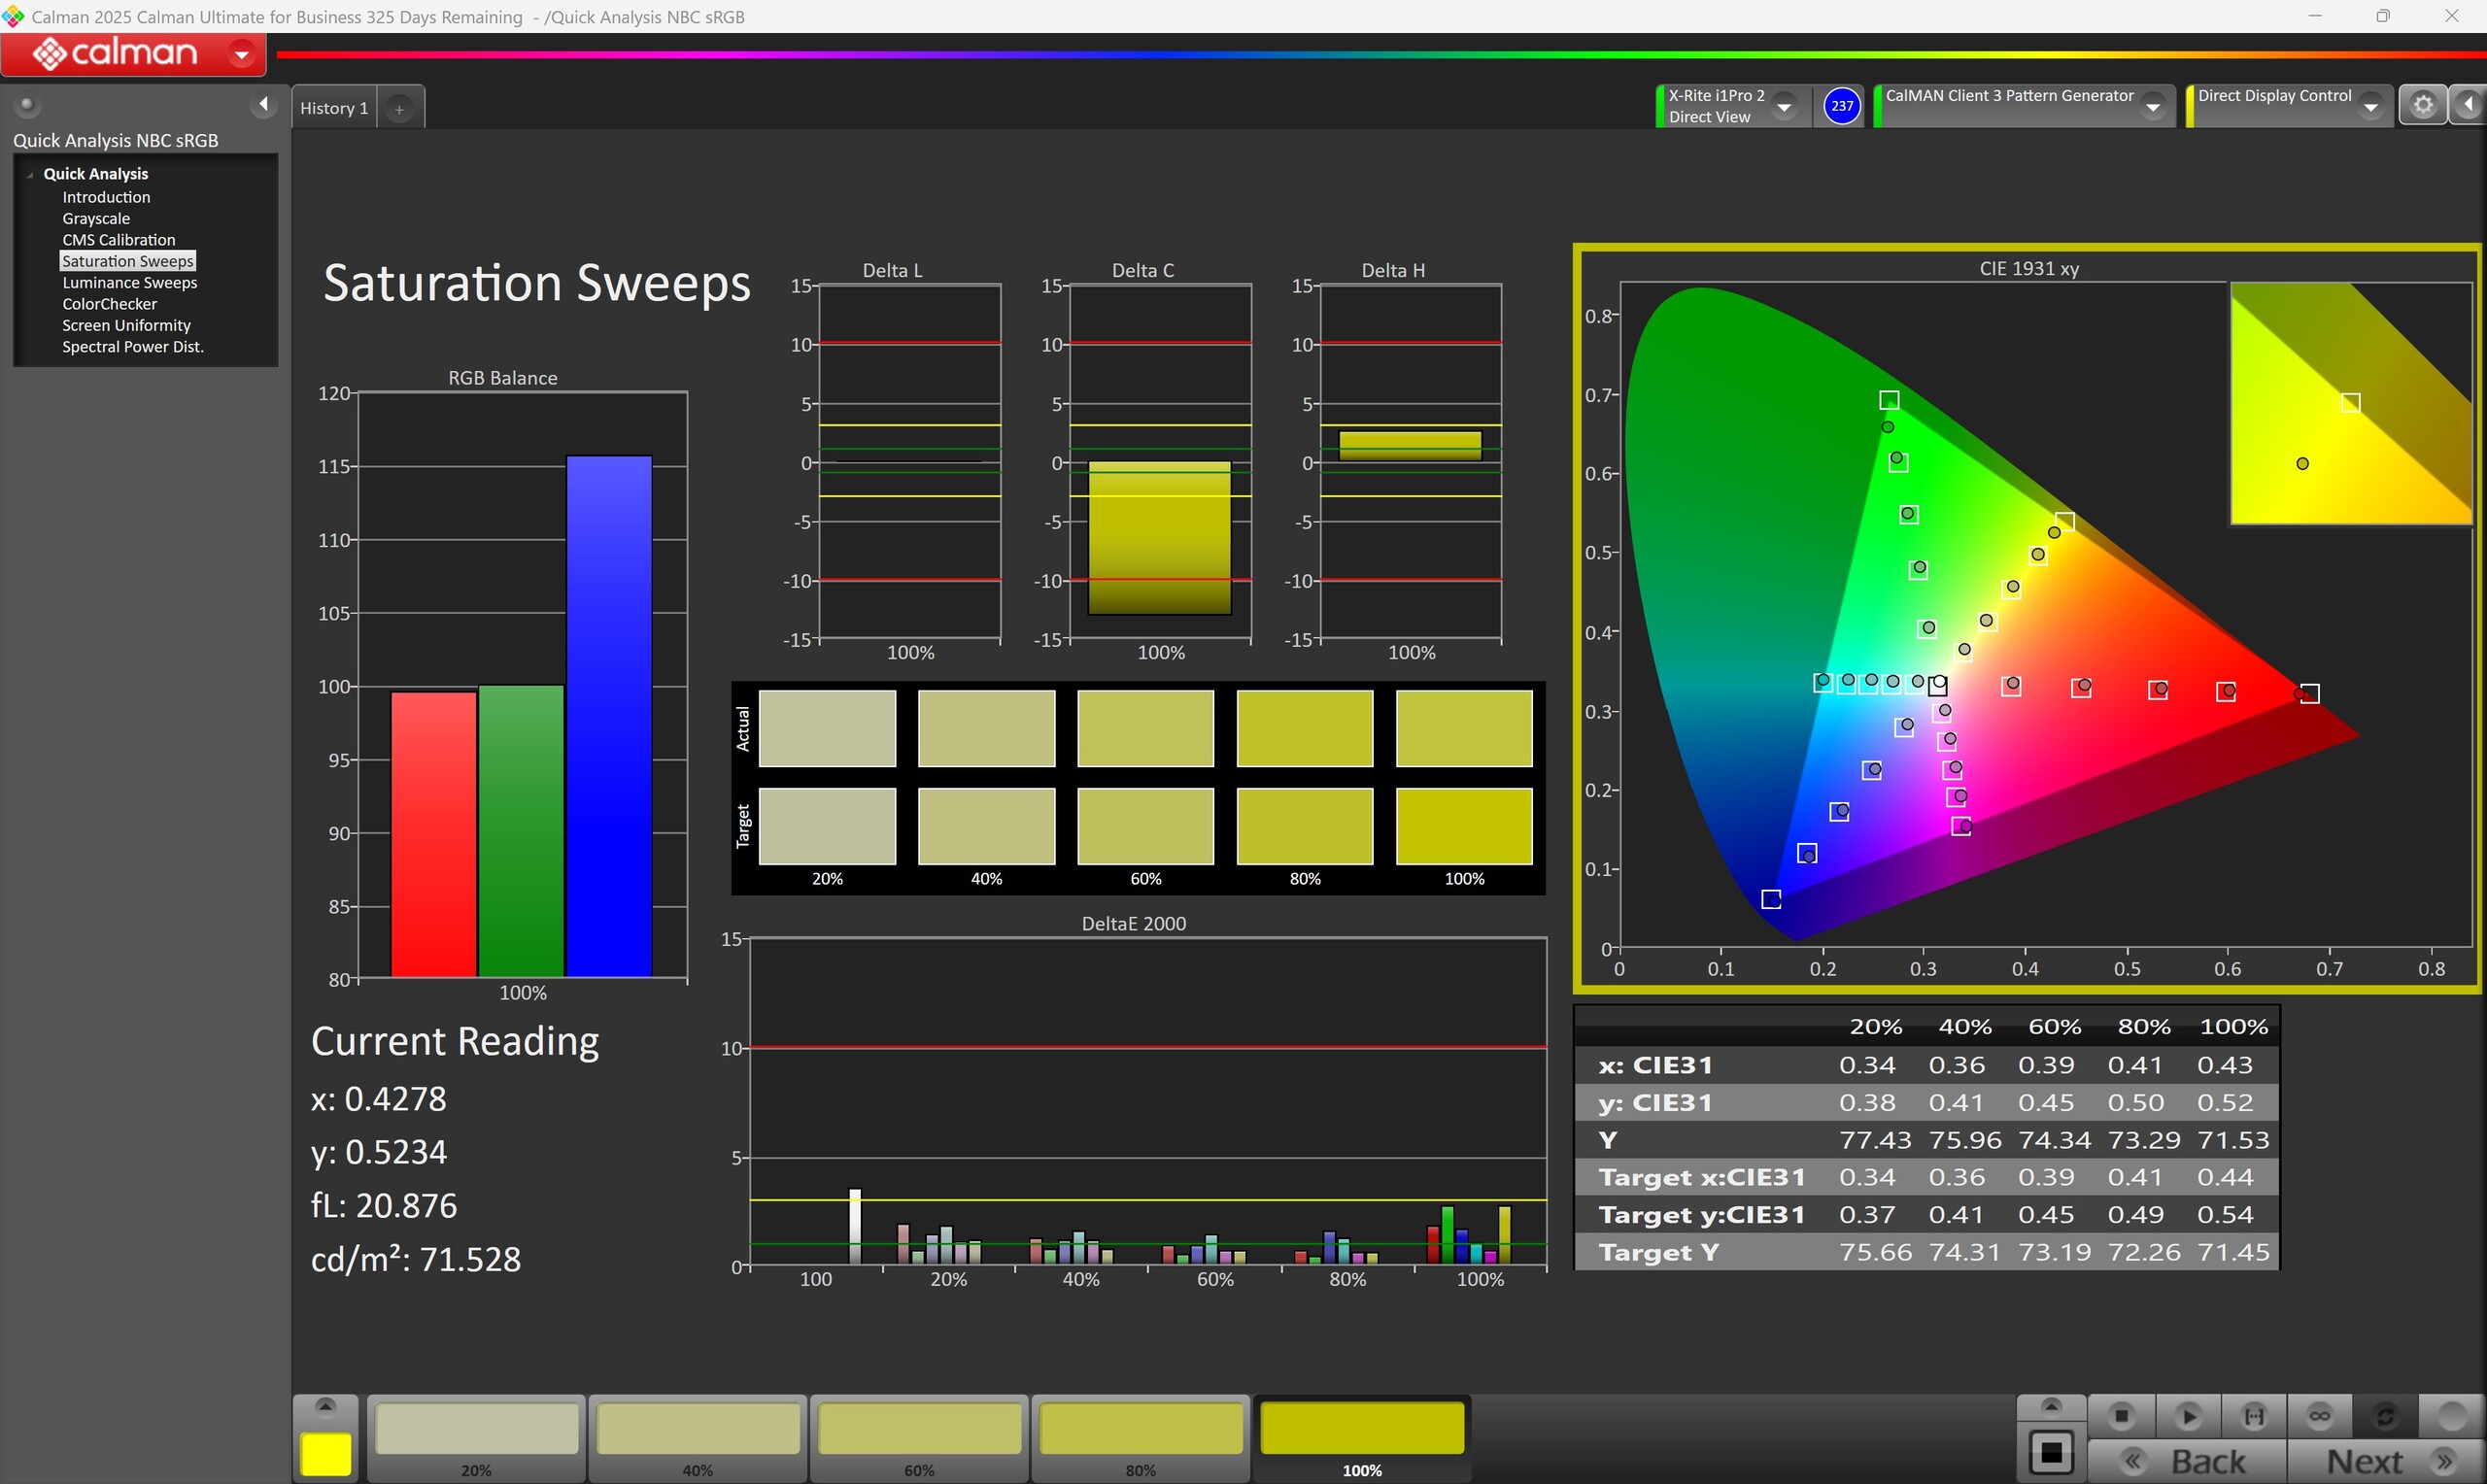Click the blue 237 meter timer badge
The image size is (2487, 1484).
(x=1841, y=106)
